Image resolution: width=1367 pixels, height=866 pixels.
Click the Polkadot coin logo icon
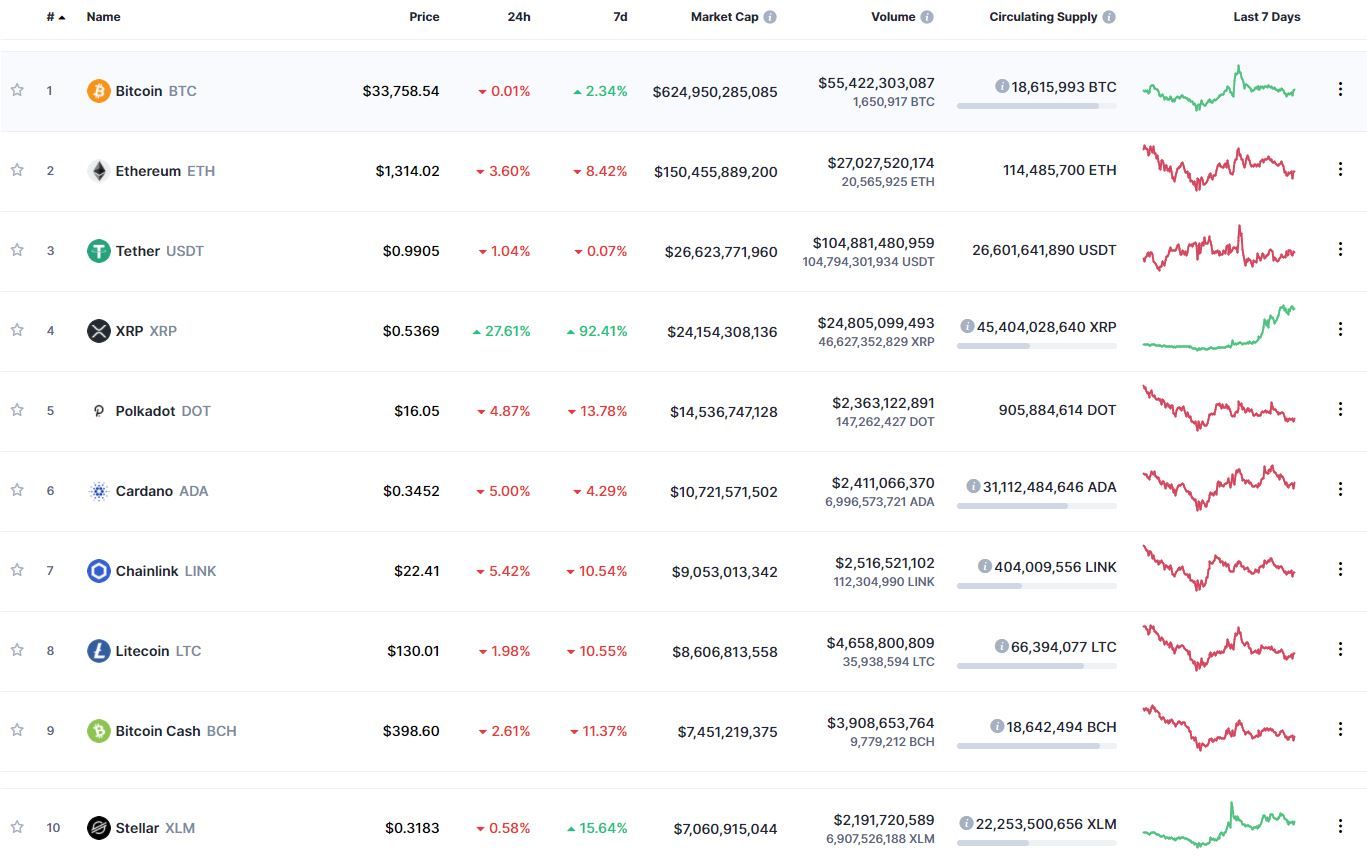98,411
